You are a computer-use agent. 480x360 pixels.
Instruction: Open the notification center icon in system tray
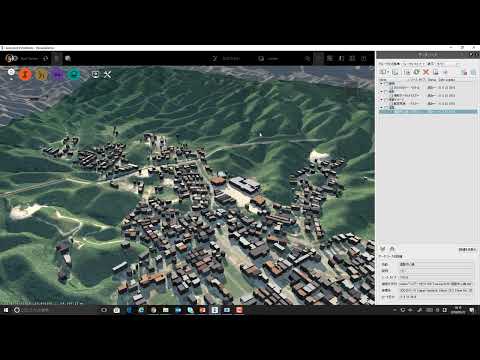[x=472, y=310]
